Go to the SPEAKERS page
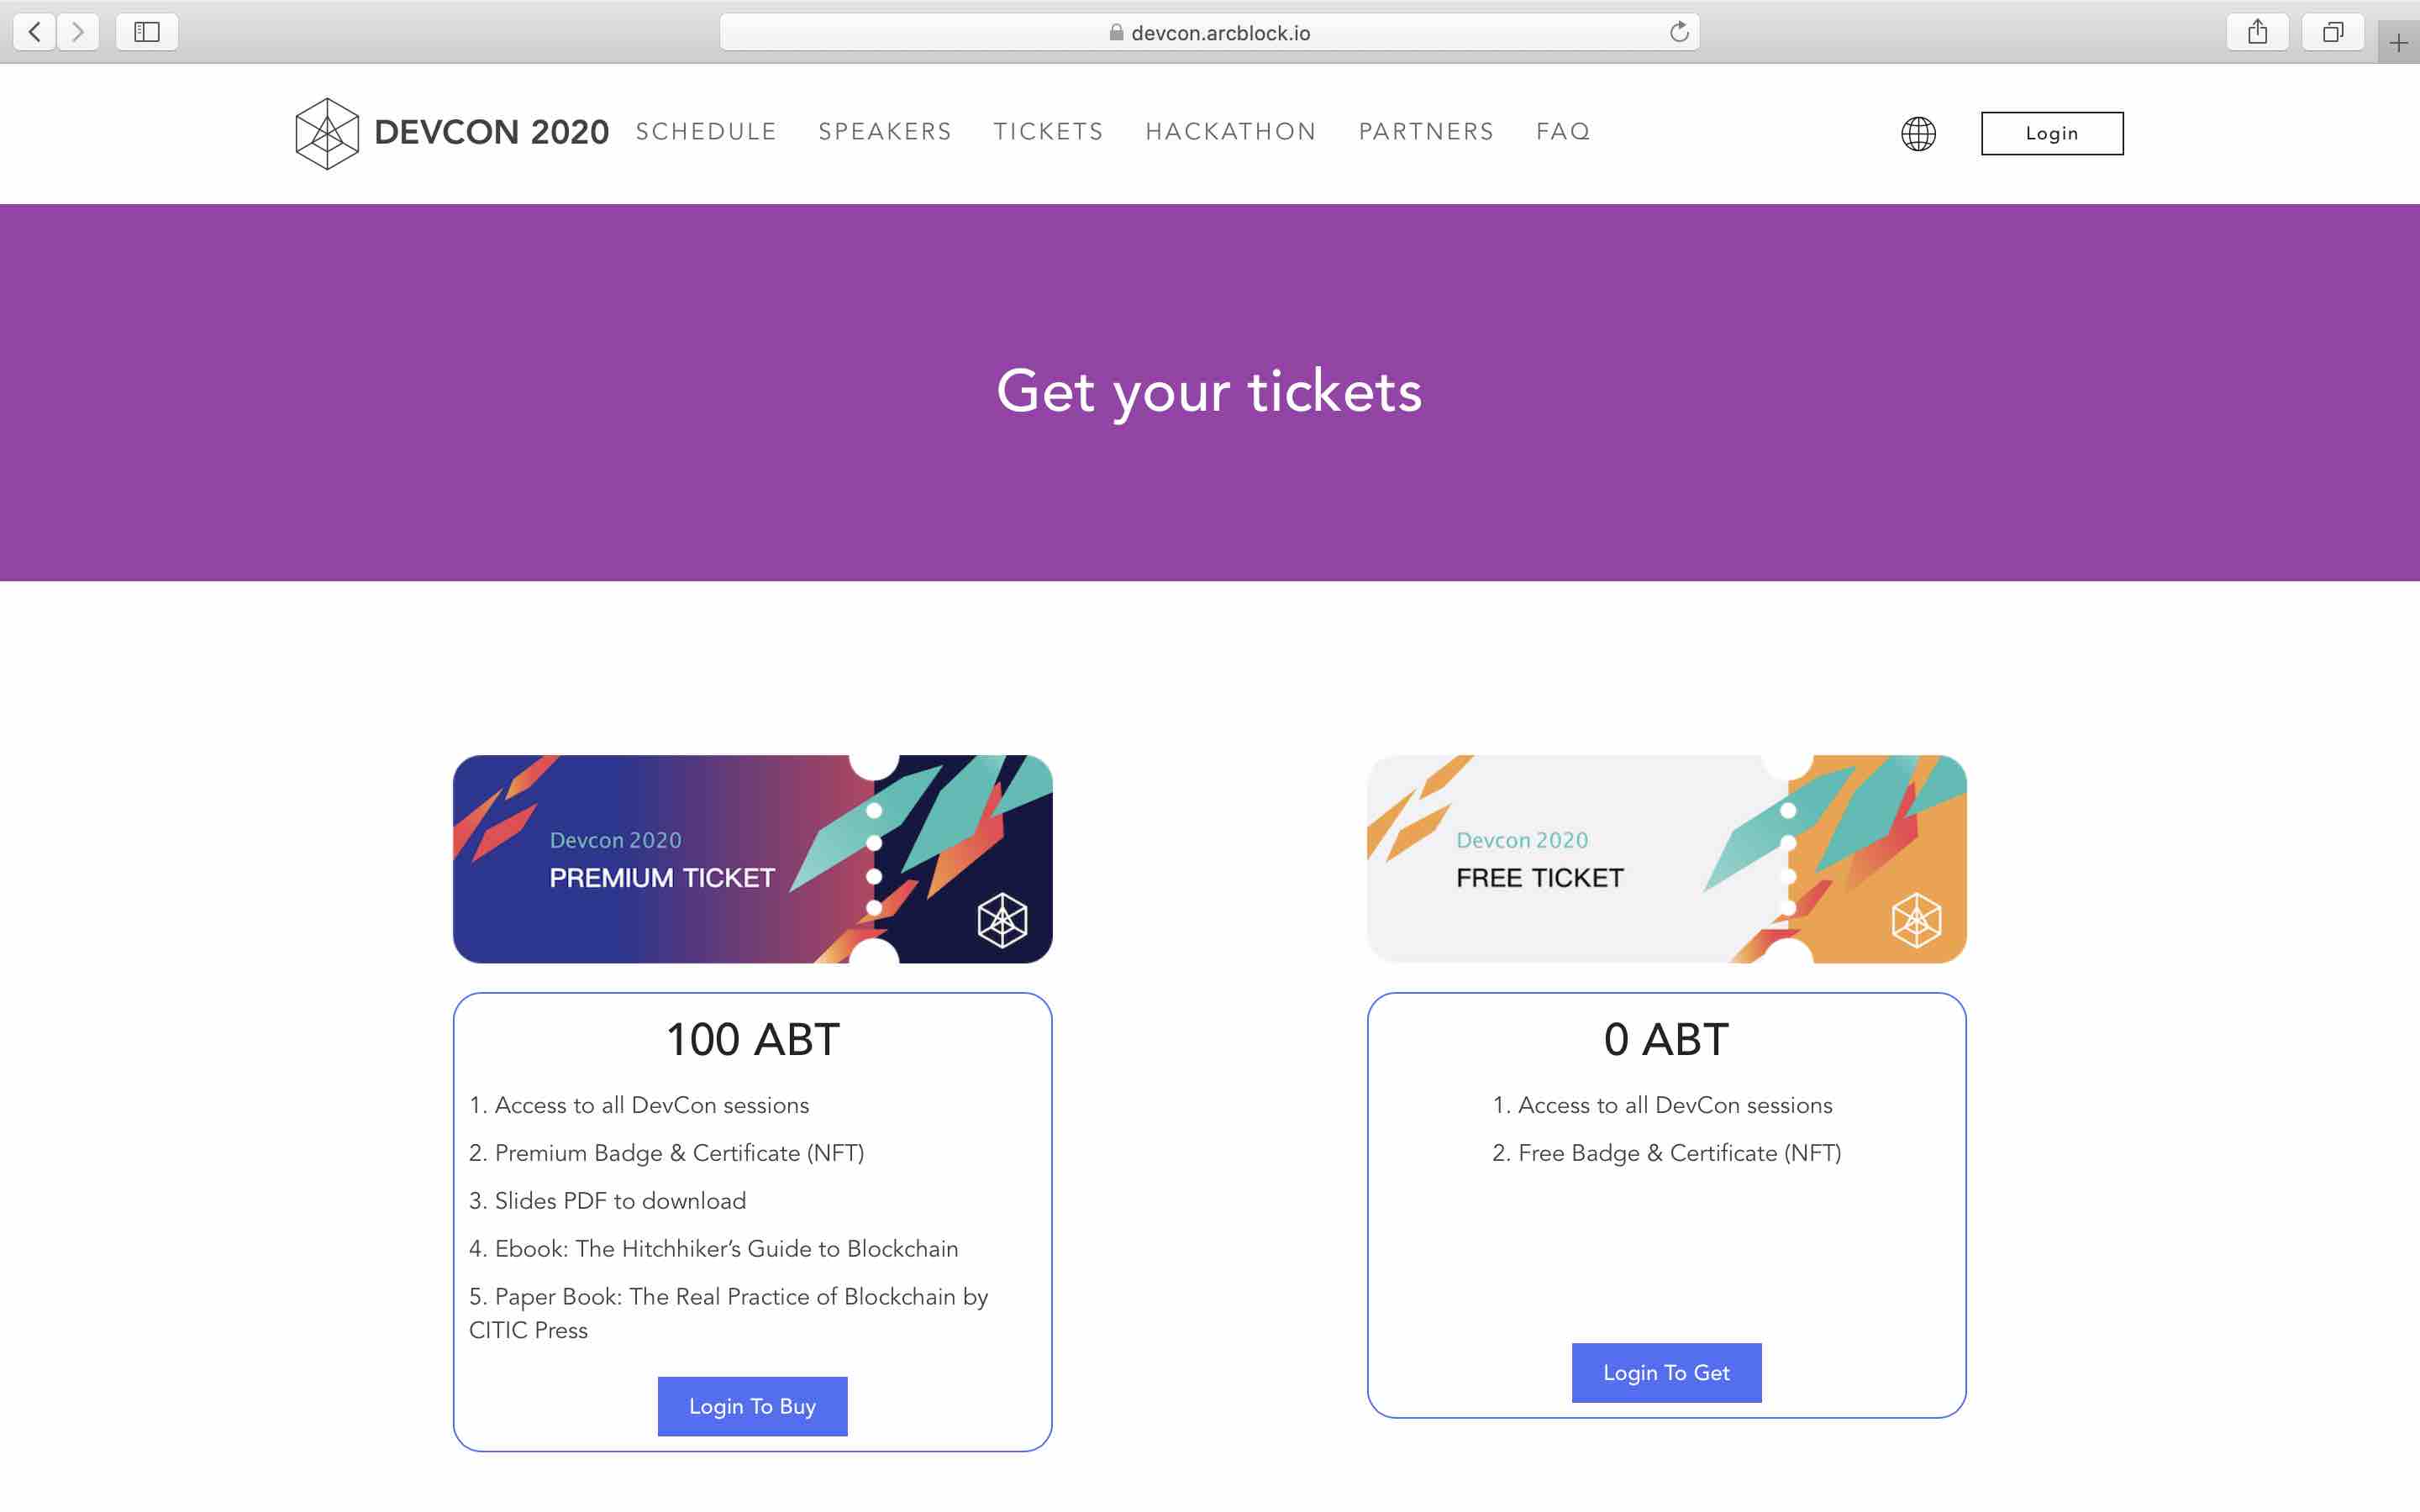 click(x=885, y=132)
